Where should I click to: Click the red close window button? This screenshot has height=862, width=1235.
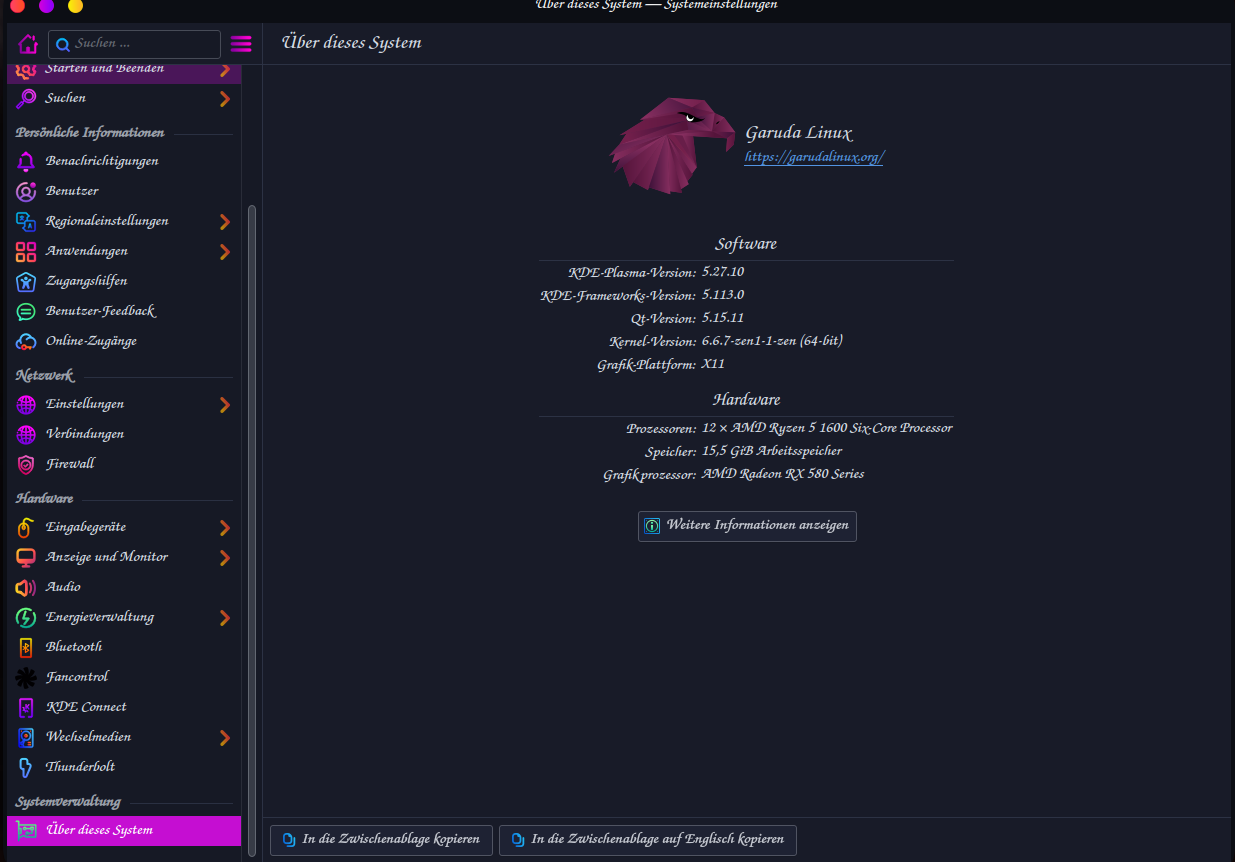click(x=17, y=6)
